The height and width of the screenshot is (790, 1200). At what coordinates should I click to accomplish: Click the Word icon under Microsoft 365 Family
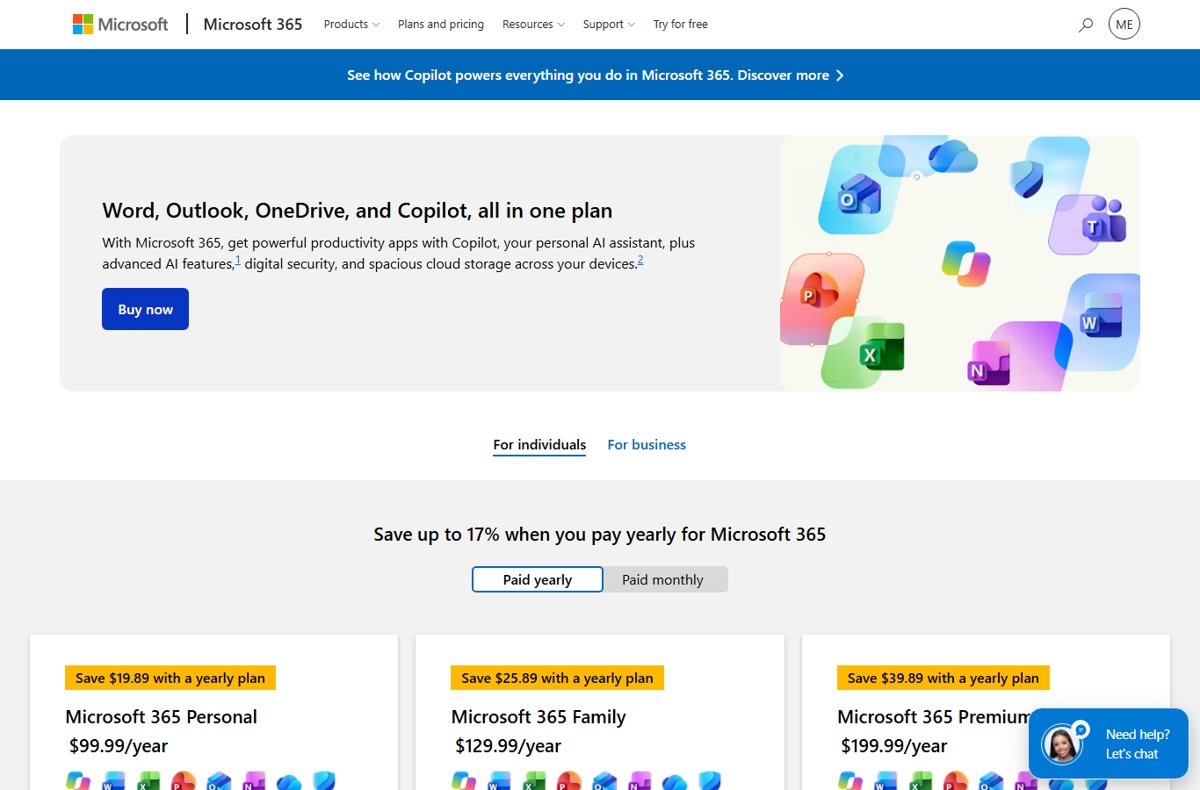click(x=499, y=781)
